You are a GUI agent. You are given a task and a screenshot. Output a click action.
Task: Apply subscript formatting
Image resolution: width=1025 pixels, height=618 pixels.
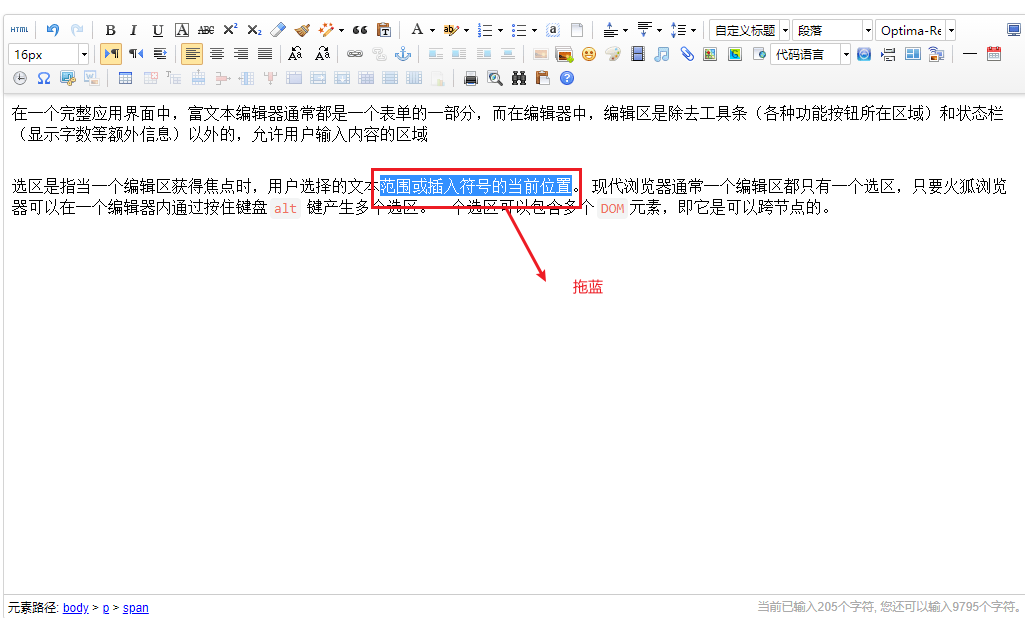pos(254,30)
